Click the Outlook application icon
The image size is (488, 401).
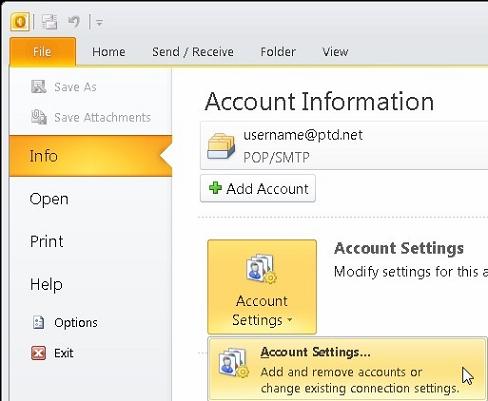tap(20, 22)
